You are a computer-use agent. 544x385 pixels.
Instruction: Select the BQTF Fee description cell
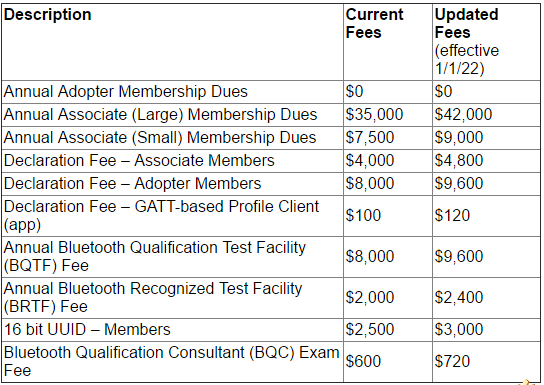coord(172,257)
